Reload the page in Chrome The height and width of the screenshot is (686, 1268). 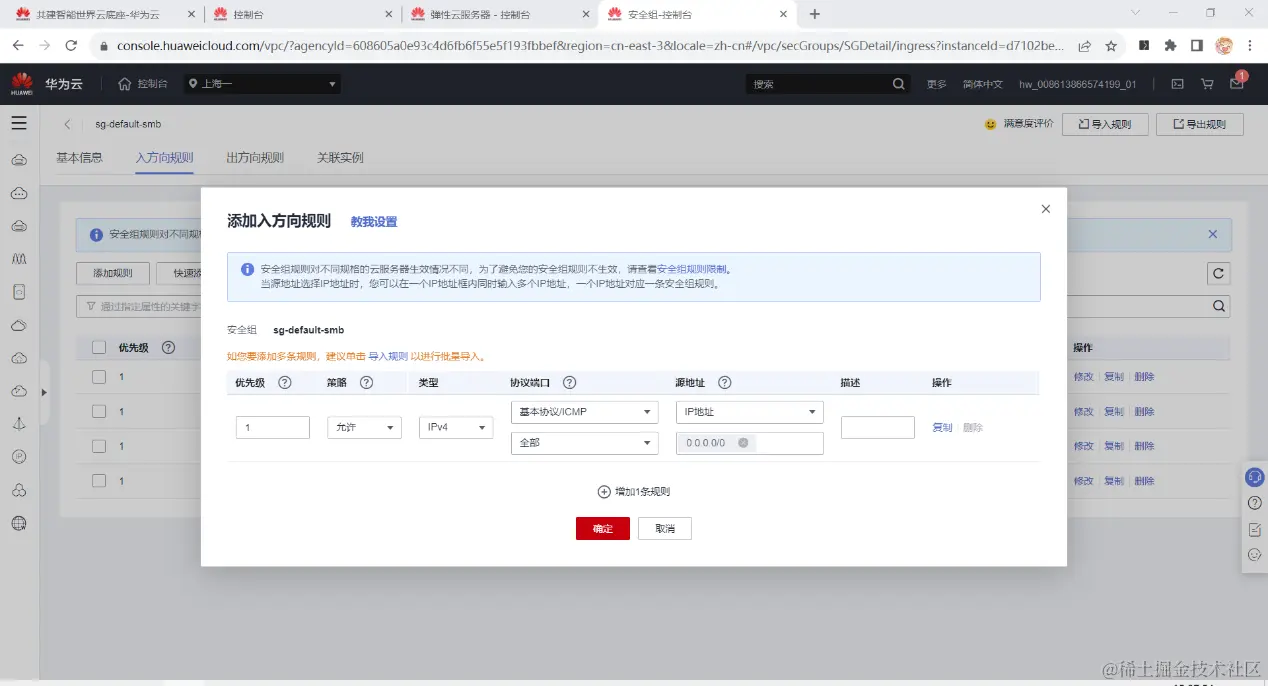[71, 46]
